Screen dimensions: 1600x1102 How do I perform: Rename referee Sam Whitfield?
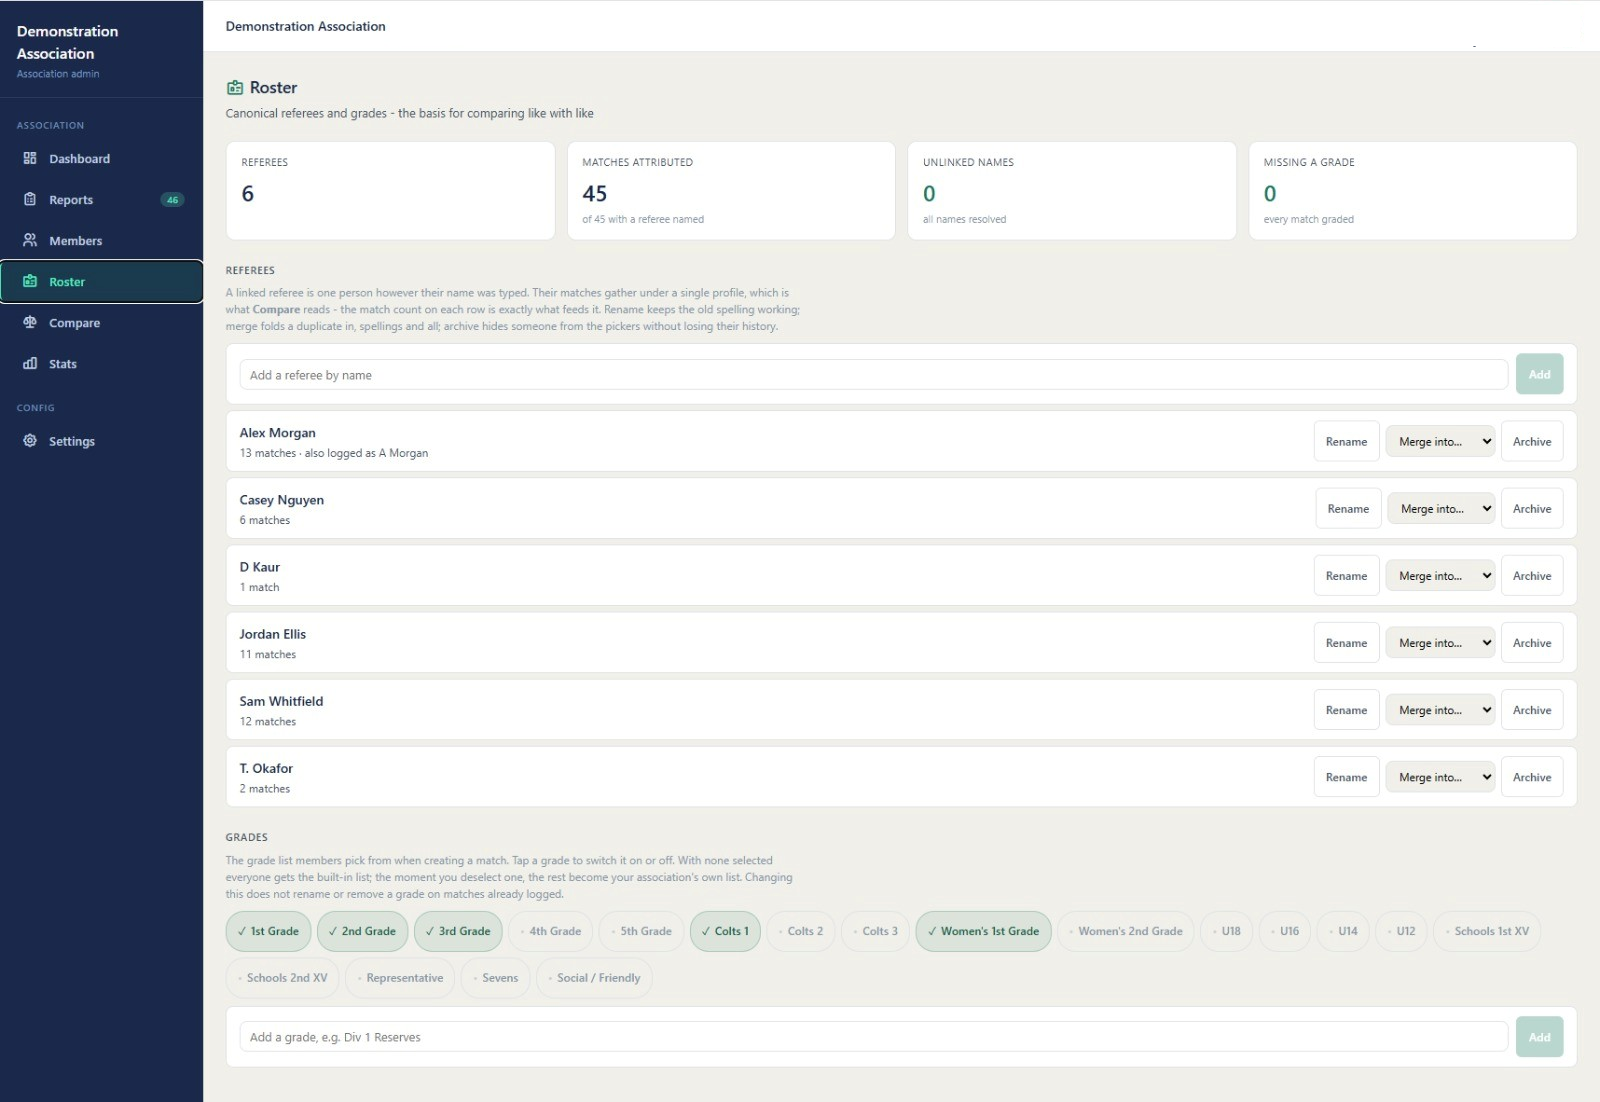[x=1346, y=709]
